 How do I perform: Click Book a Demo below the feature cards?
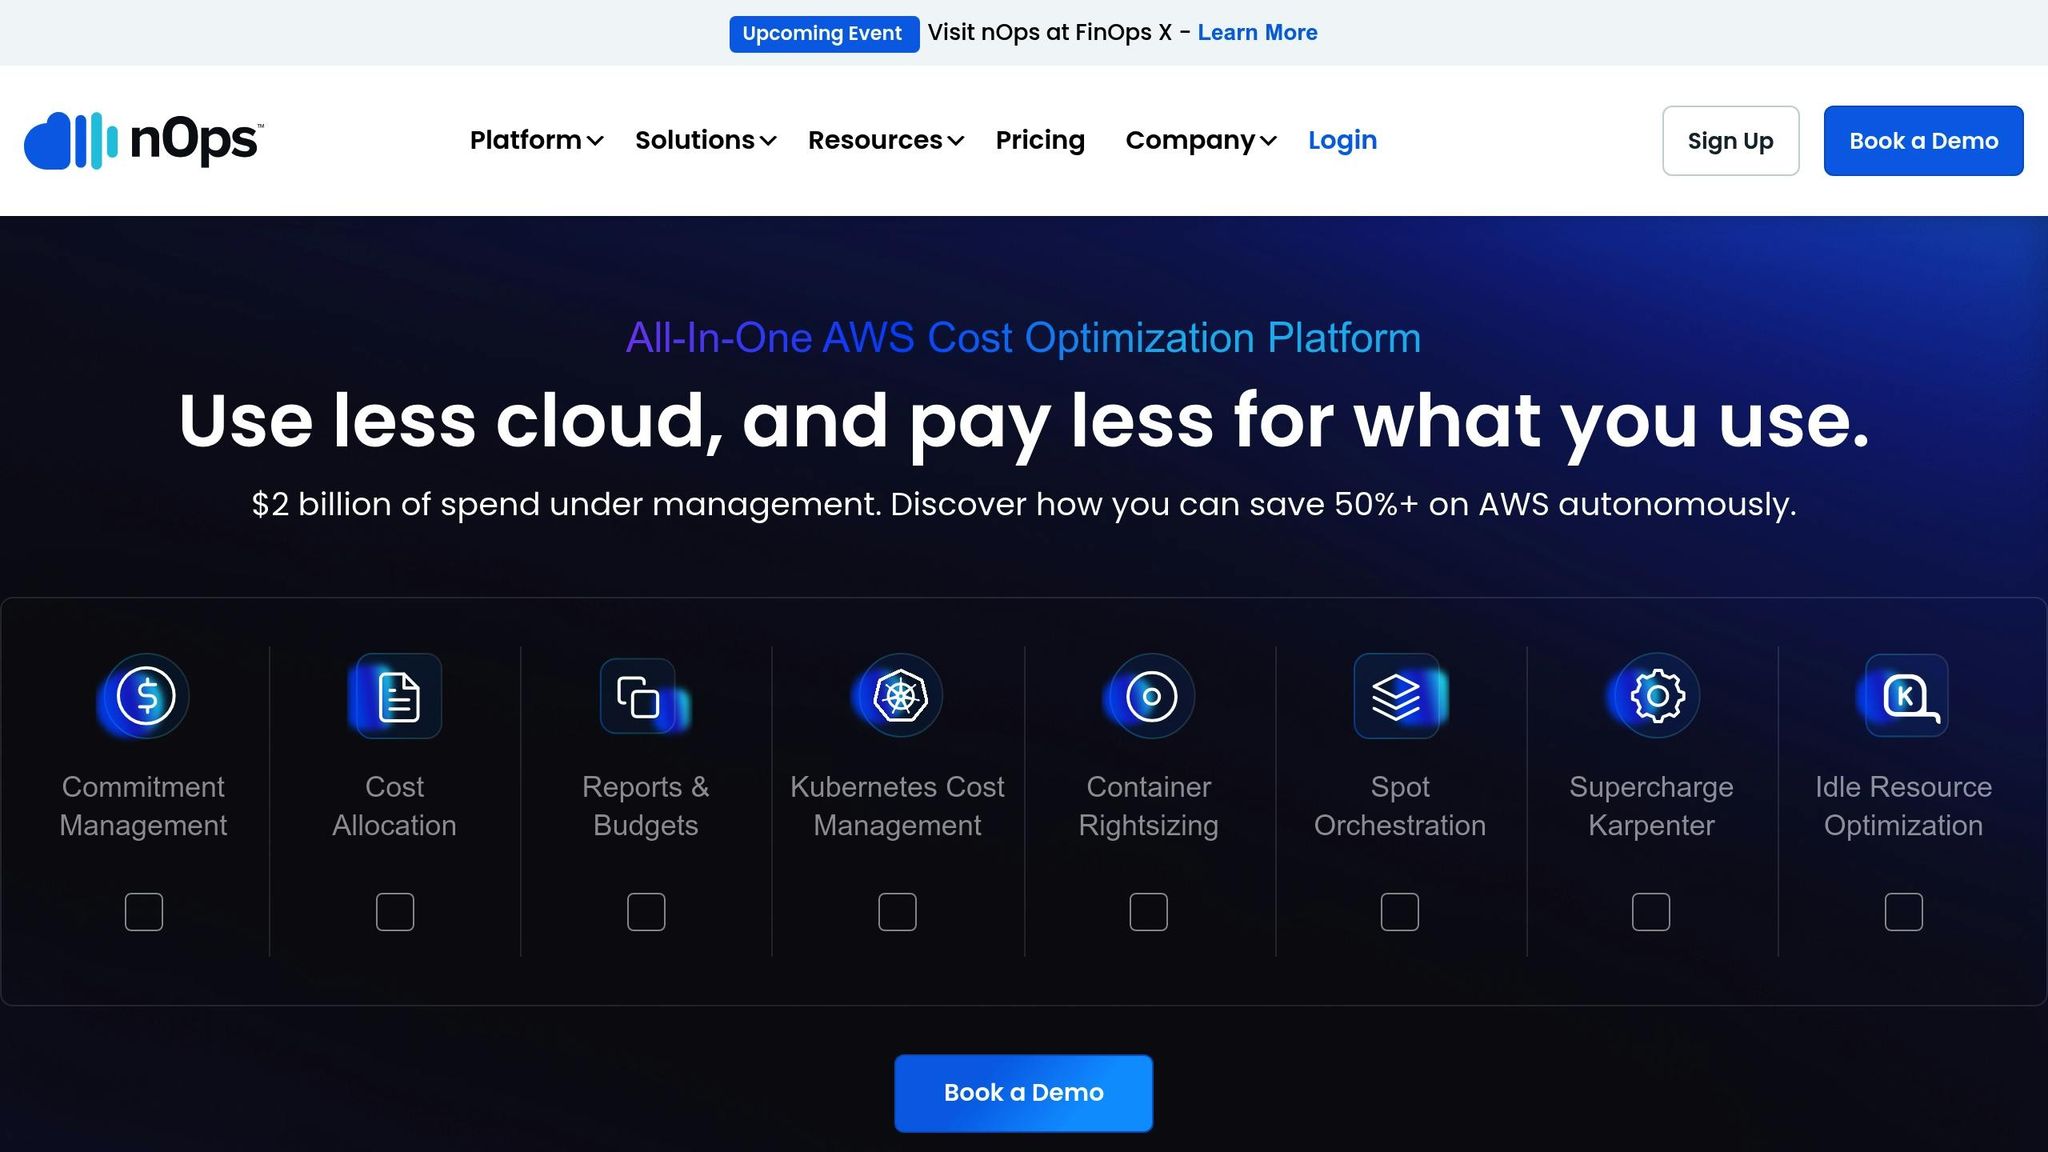tap(1024, 1093)
